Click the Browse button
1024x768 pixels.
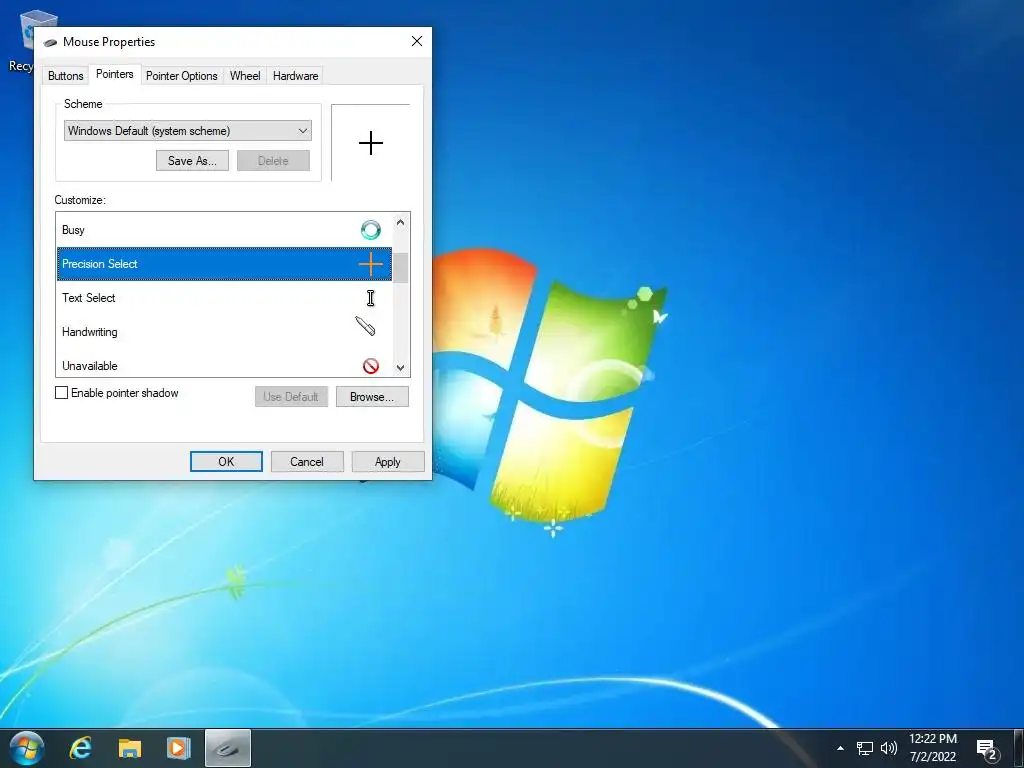(x=372, y=396)
